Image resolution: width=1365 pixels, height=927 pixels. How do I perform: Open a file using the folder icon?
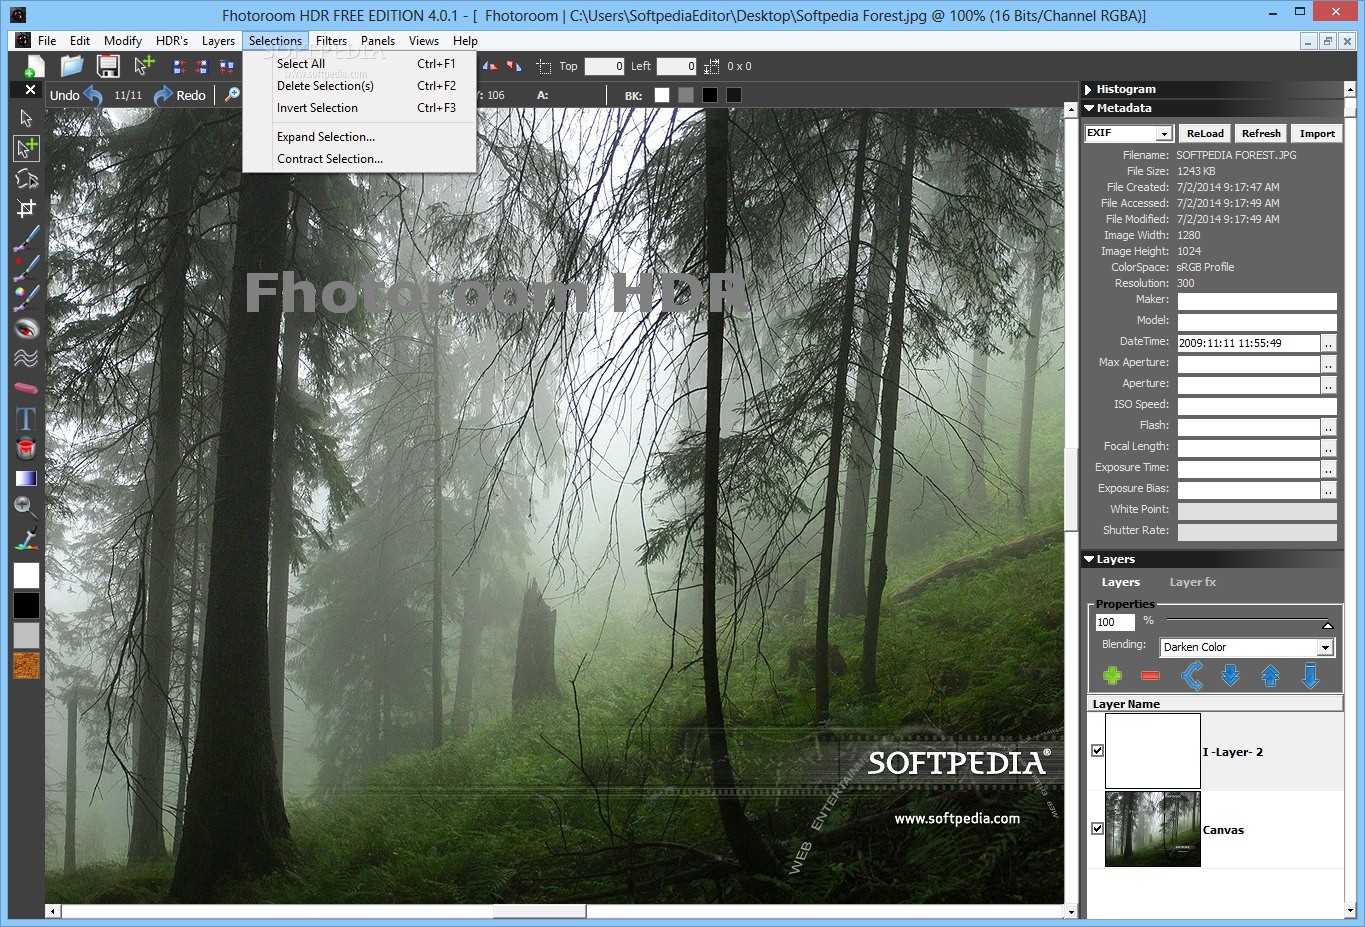pyautogui.click(x=71, y=66)
